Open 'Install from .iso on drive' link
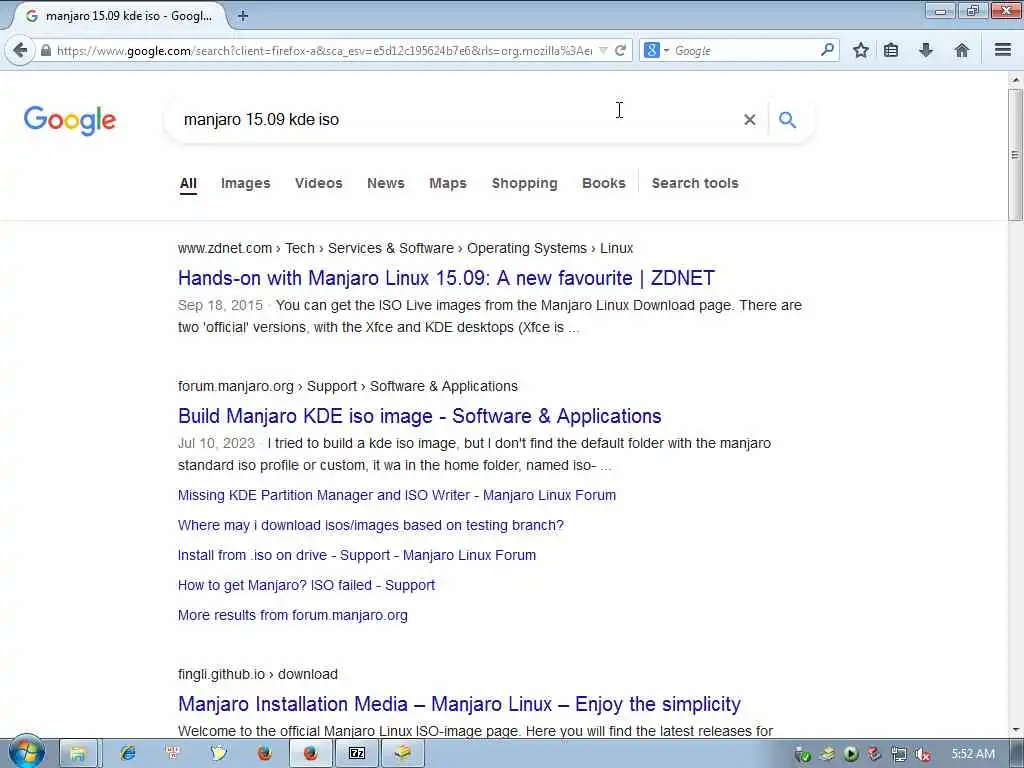Viewport: 1024px width, 768px height. tap(357, 555)
